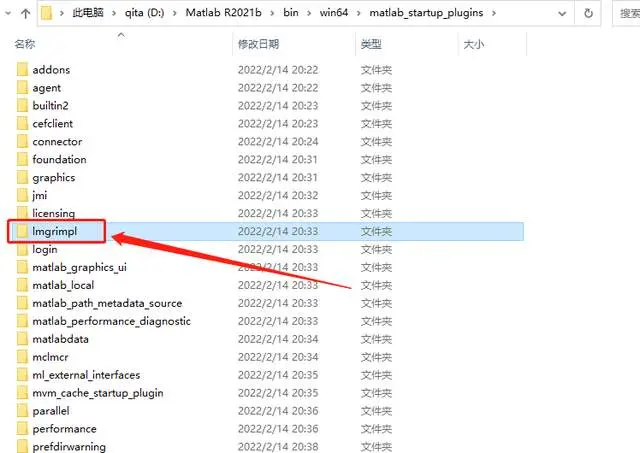Go up one folder level arrow
This screenshot has height=453, width=640.
[25, 13]
